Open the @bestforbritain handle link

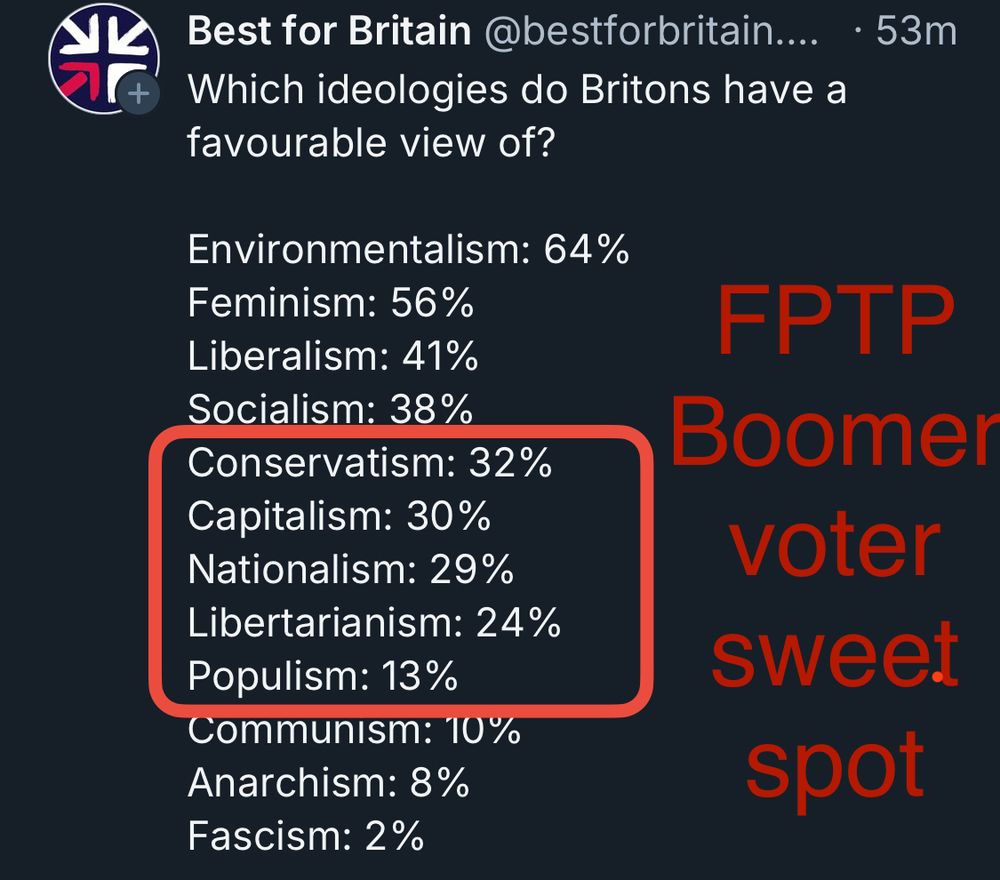click(651, 31)
